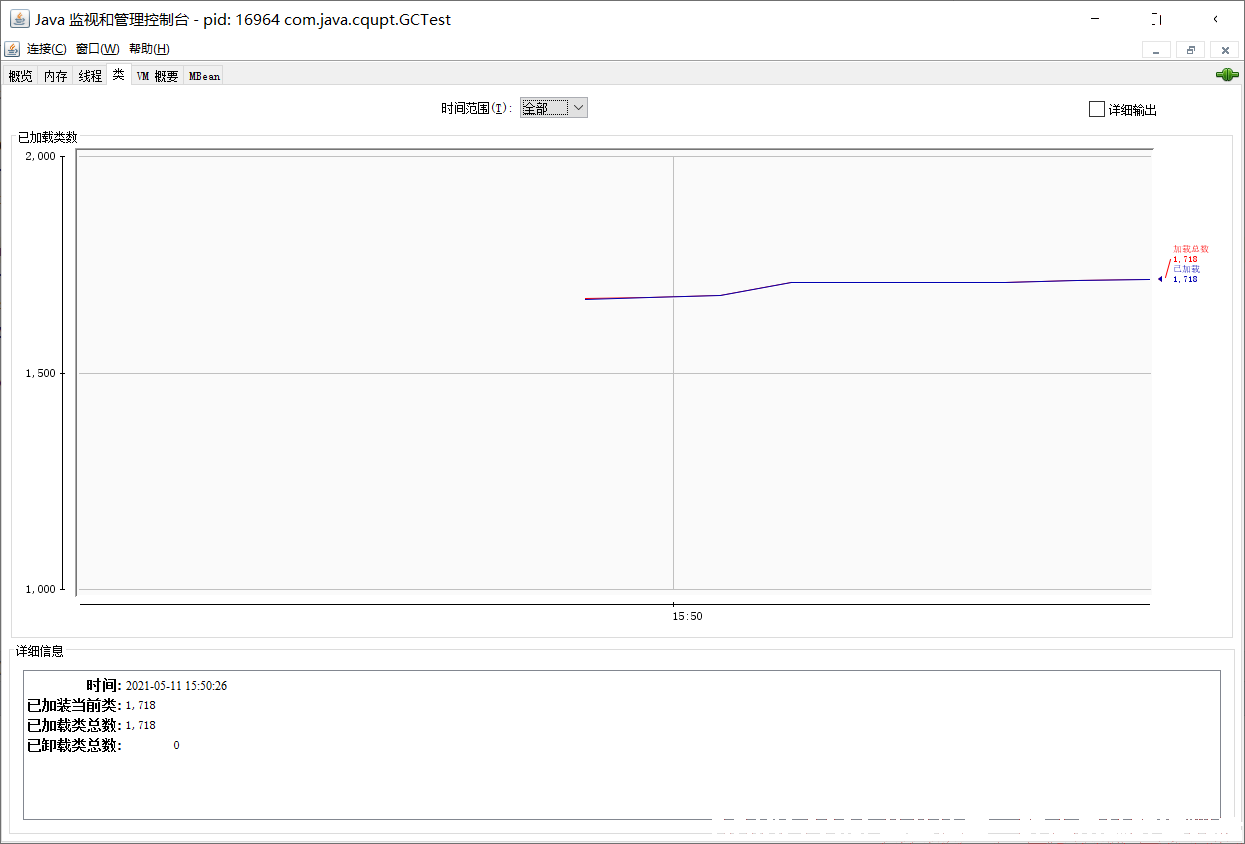1245x844 pixels.
Task: Switch to the VM 概要 tab
Action: [x=157, y=76]
